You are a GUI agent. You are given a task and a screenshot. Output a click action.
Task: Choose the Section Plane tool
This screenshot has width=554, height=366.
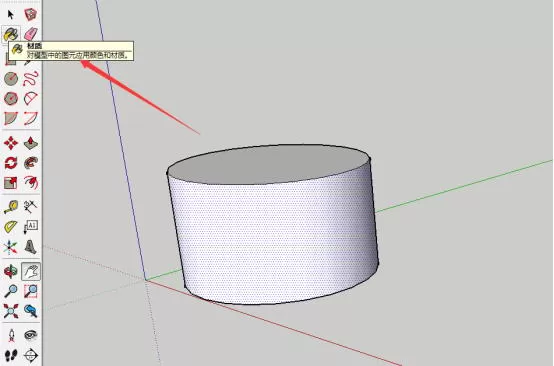31,355
